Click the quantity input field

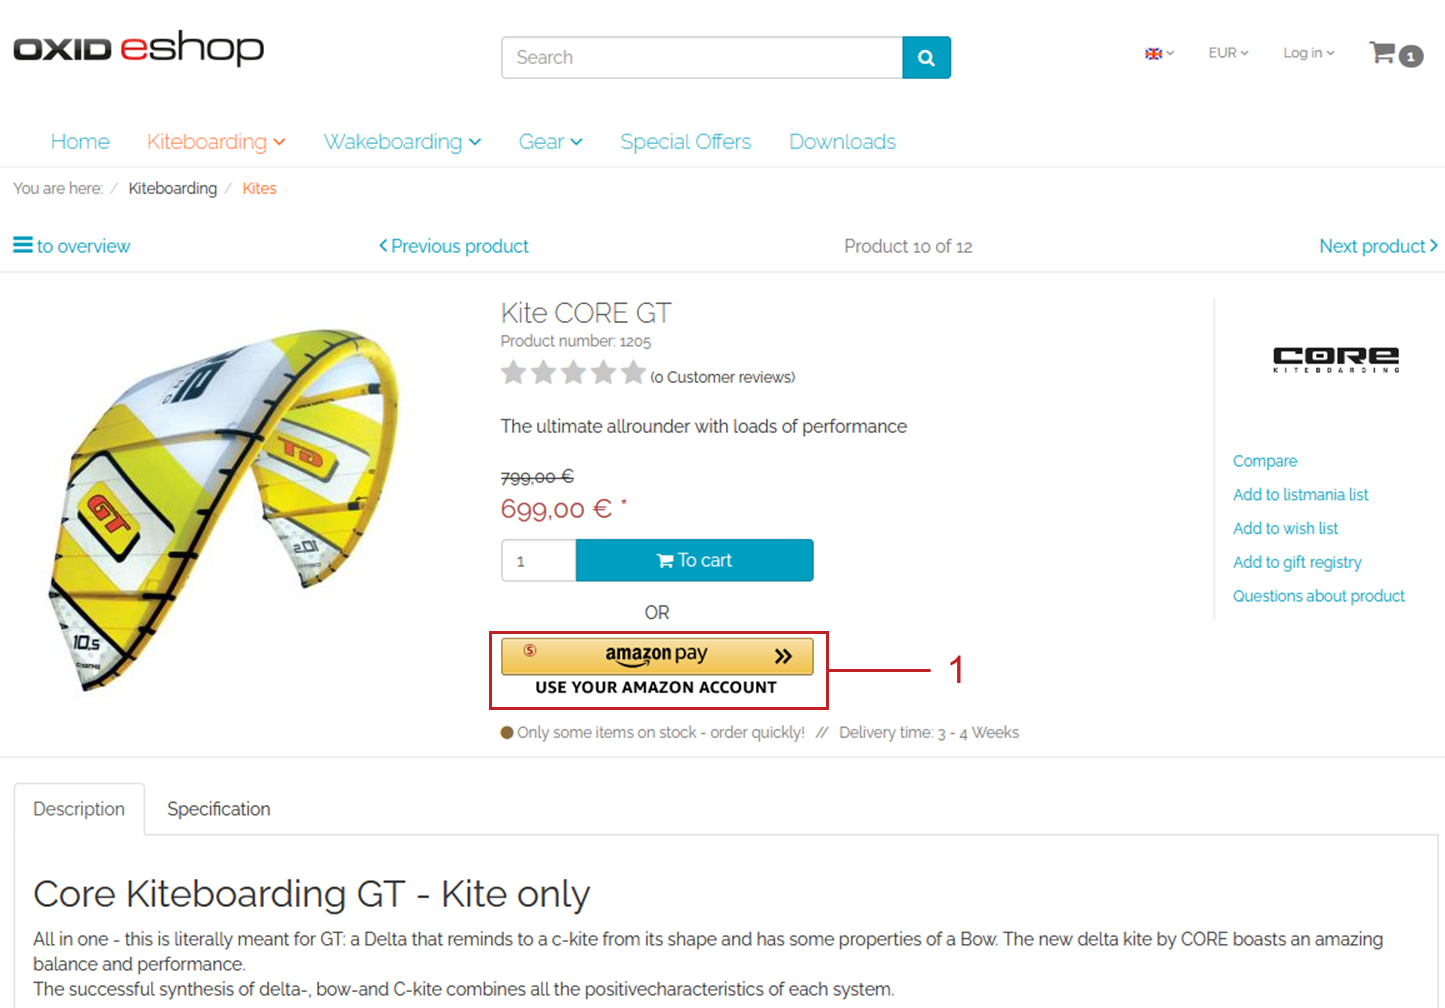(x=538, y=560)
